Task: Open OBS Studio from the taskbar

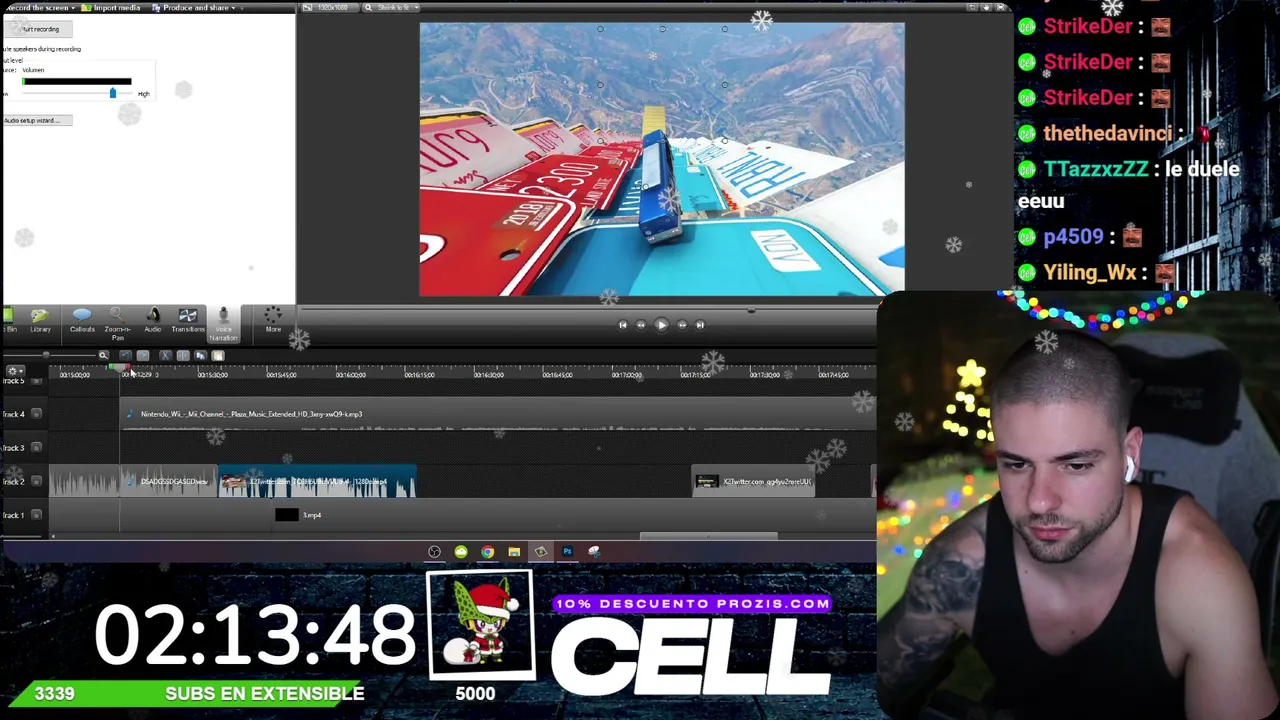Action: click(x=434, y=552)
